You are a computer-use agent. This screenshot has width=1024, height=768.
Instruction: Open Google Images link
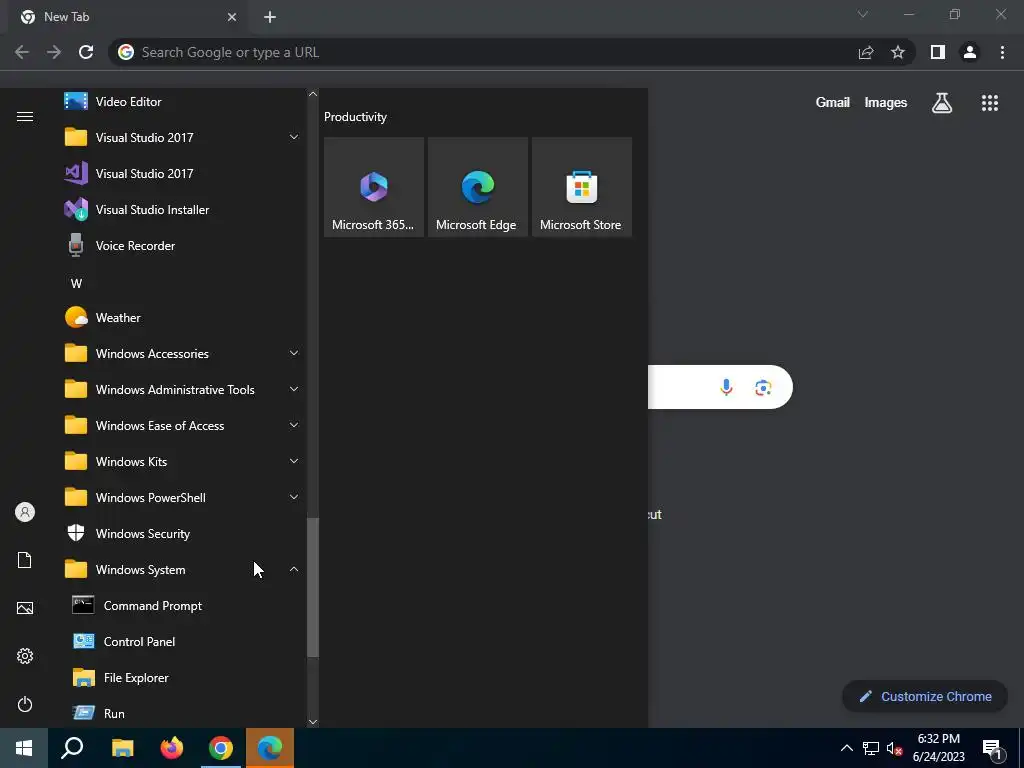coord(886,103)
